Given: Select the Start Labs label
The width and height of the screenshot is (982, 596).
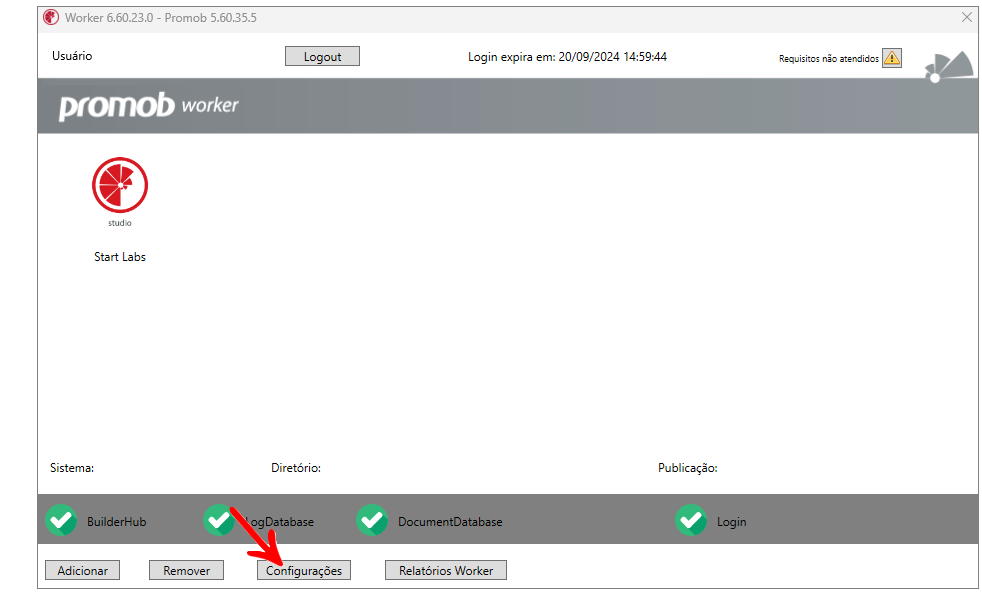Looking at the screenshot, I should [x=120, y=257].
